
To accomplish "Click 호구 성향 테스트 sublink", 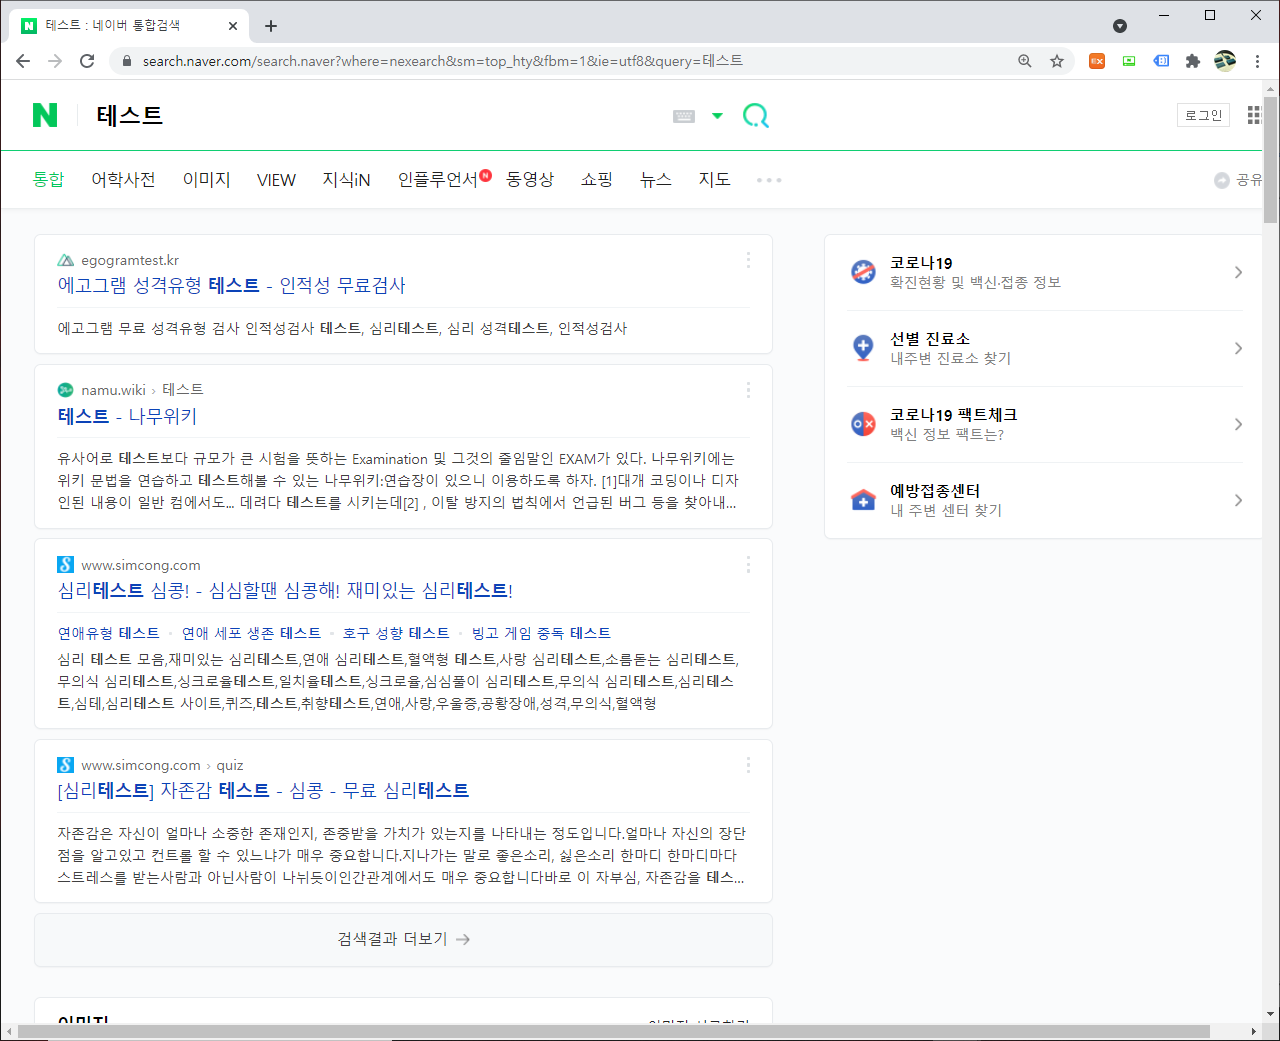I will coord(396,633).
